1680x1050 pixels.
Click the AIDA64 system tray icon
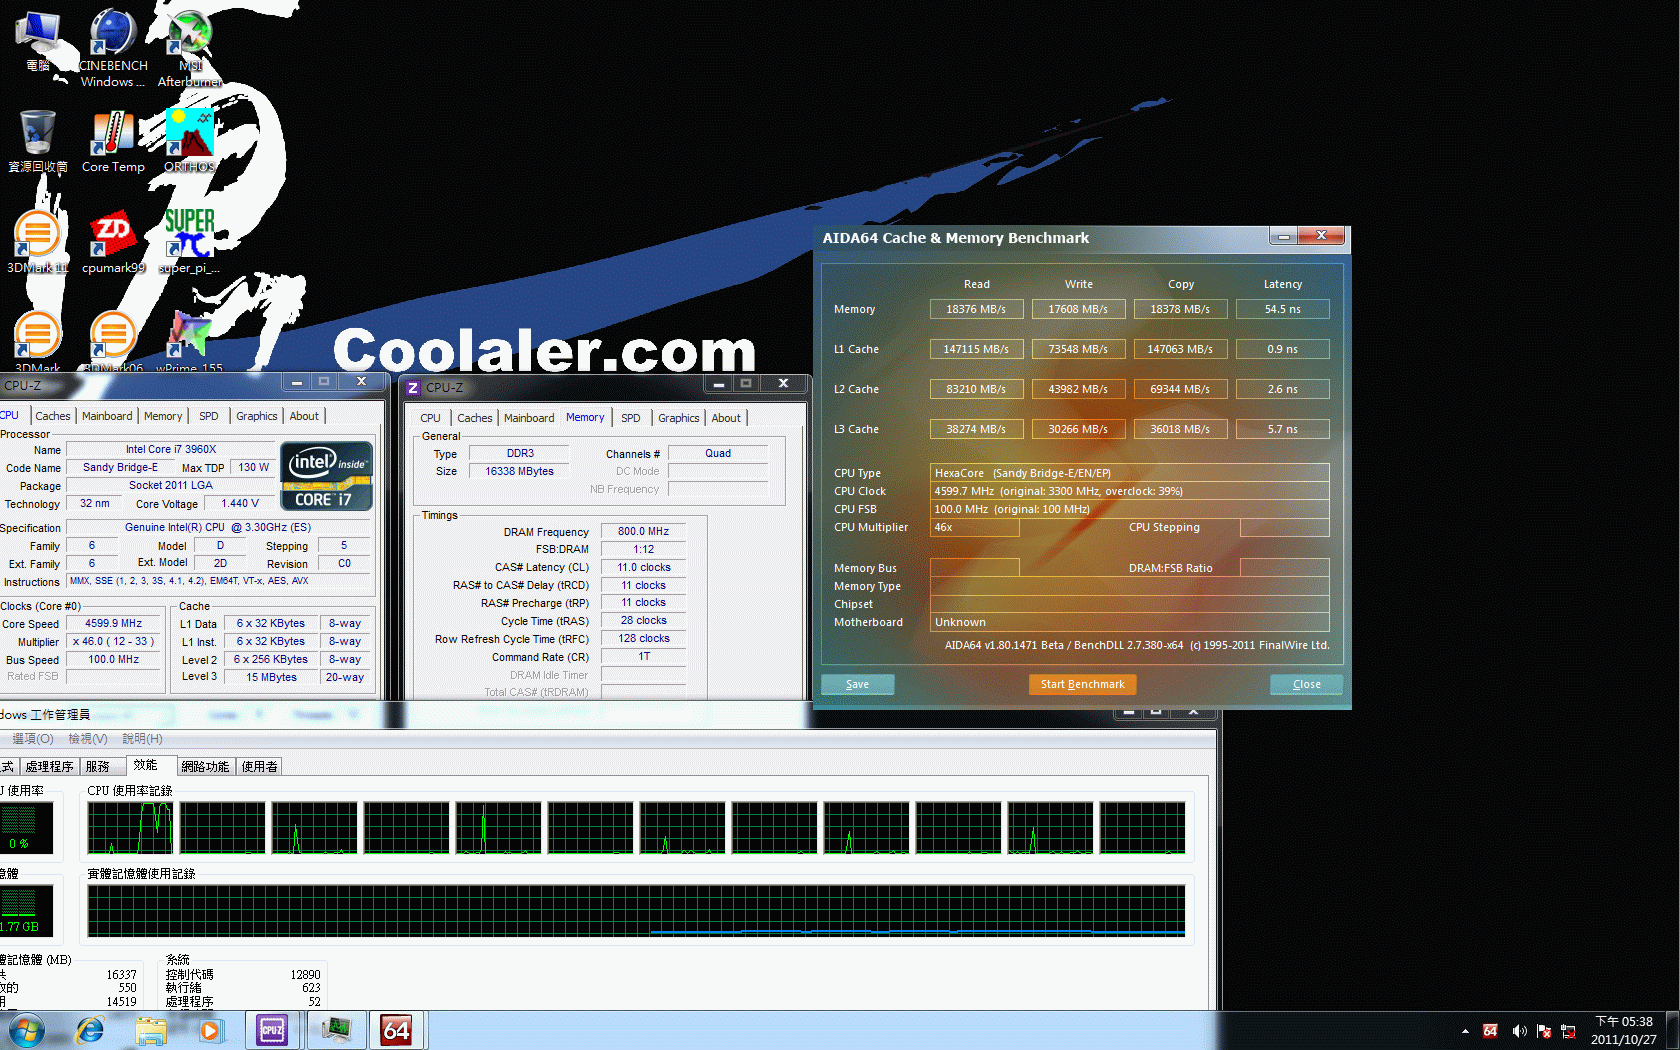click(1490, 1031)
